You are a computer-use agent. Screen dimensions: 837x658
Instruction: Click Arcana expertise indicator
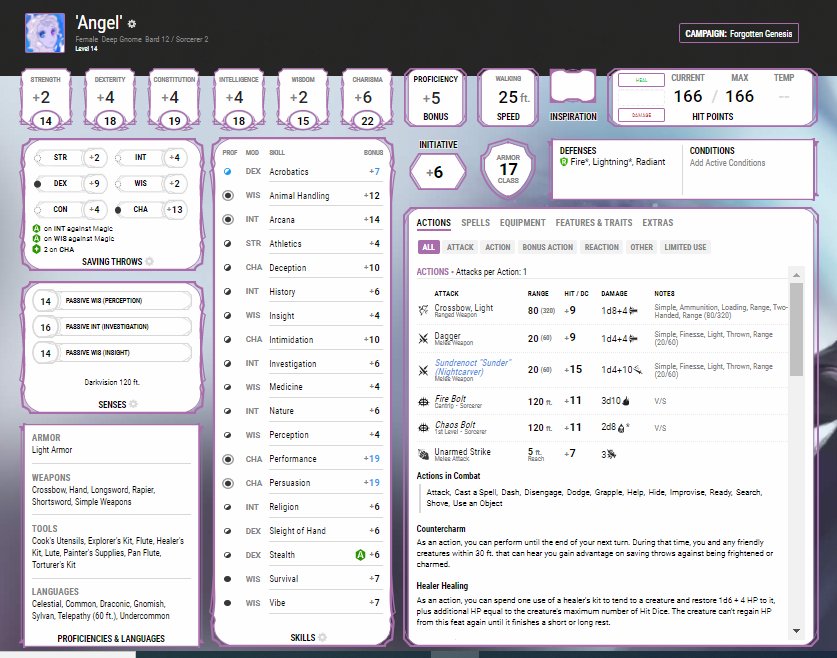click(228, 219)
